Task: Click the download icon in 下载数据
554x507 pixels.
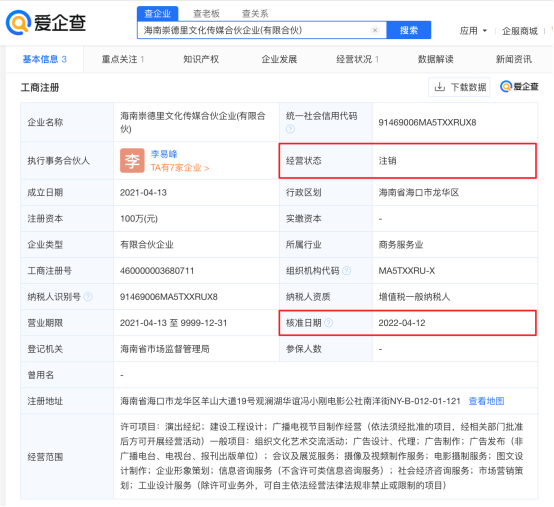Action: pos(440,87)
